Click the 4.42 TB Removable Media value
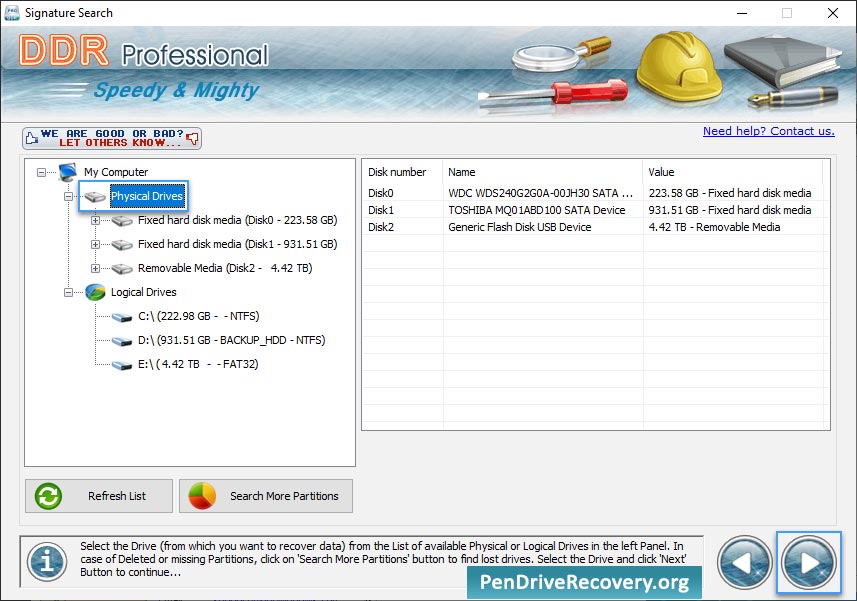 coord(714,227)
